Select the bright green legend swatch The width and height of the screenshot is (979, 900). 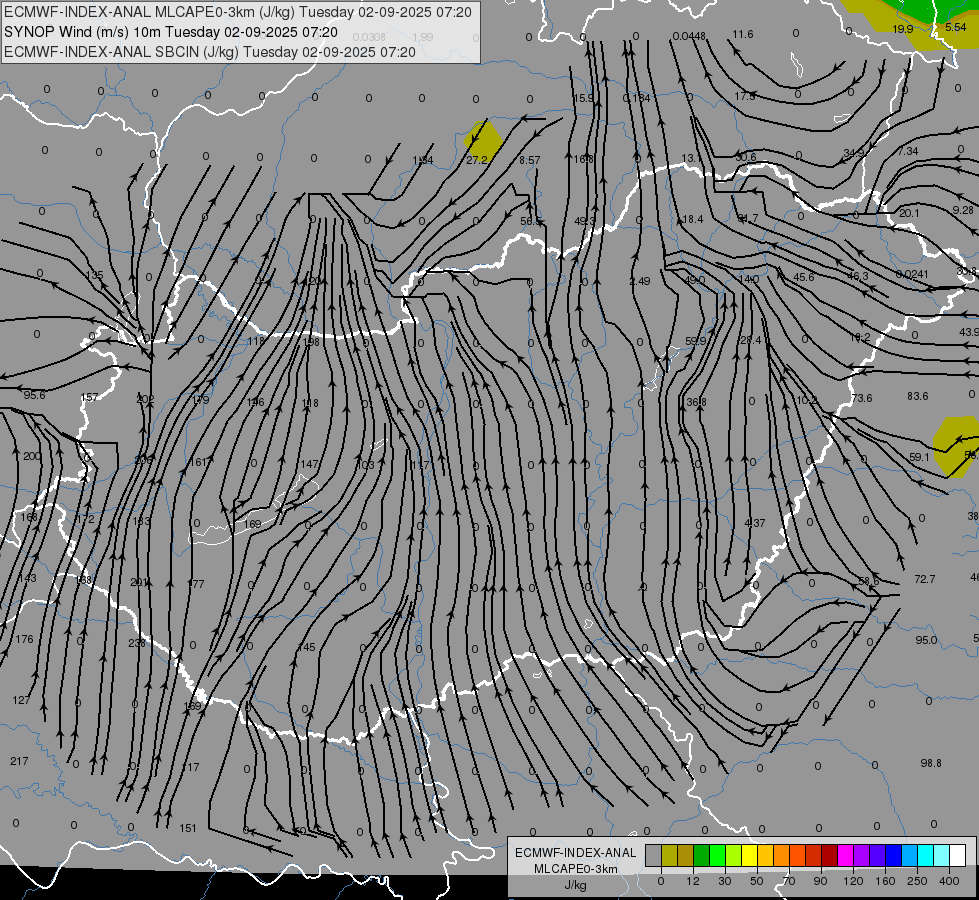click(x=717, y=856)
